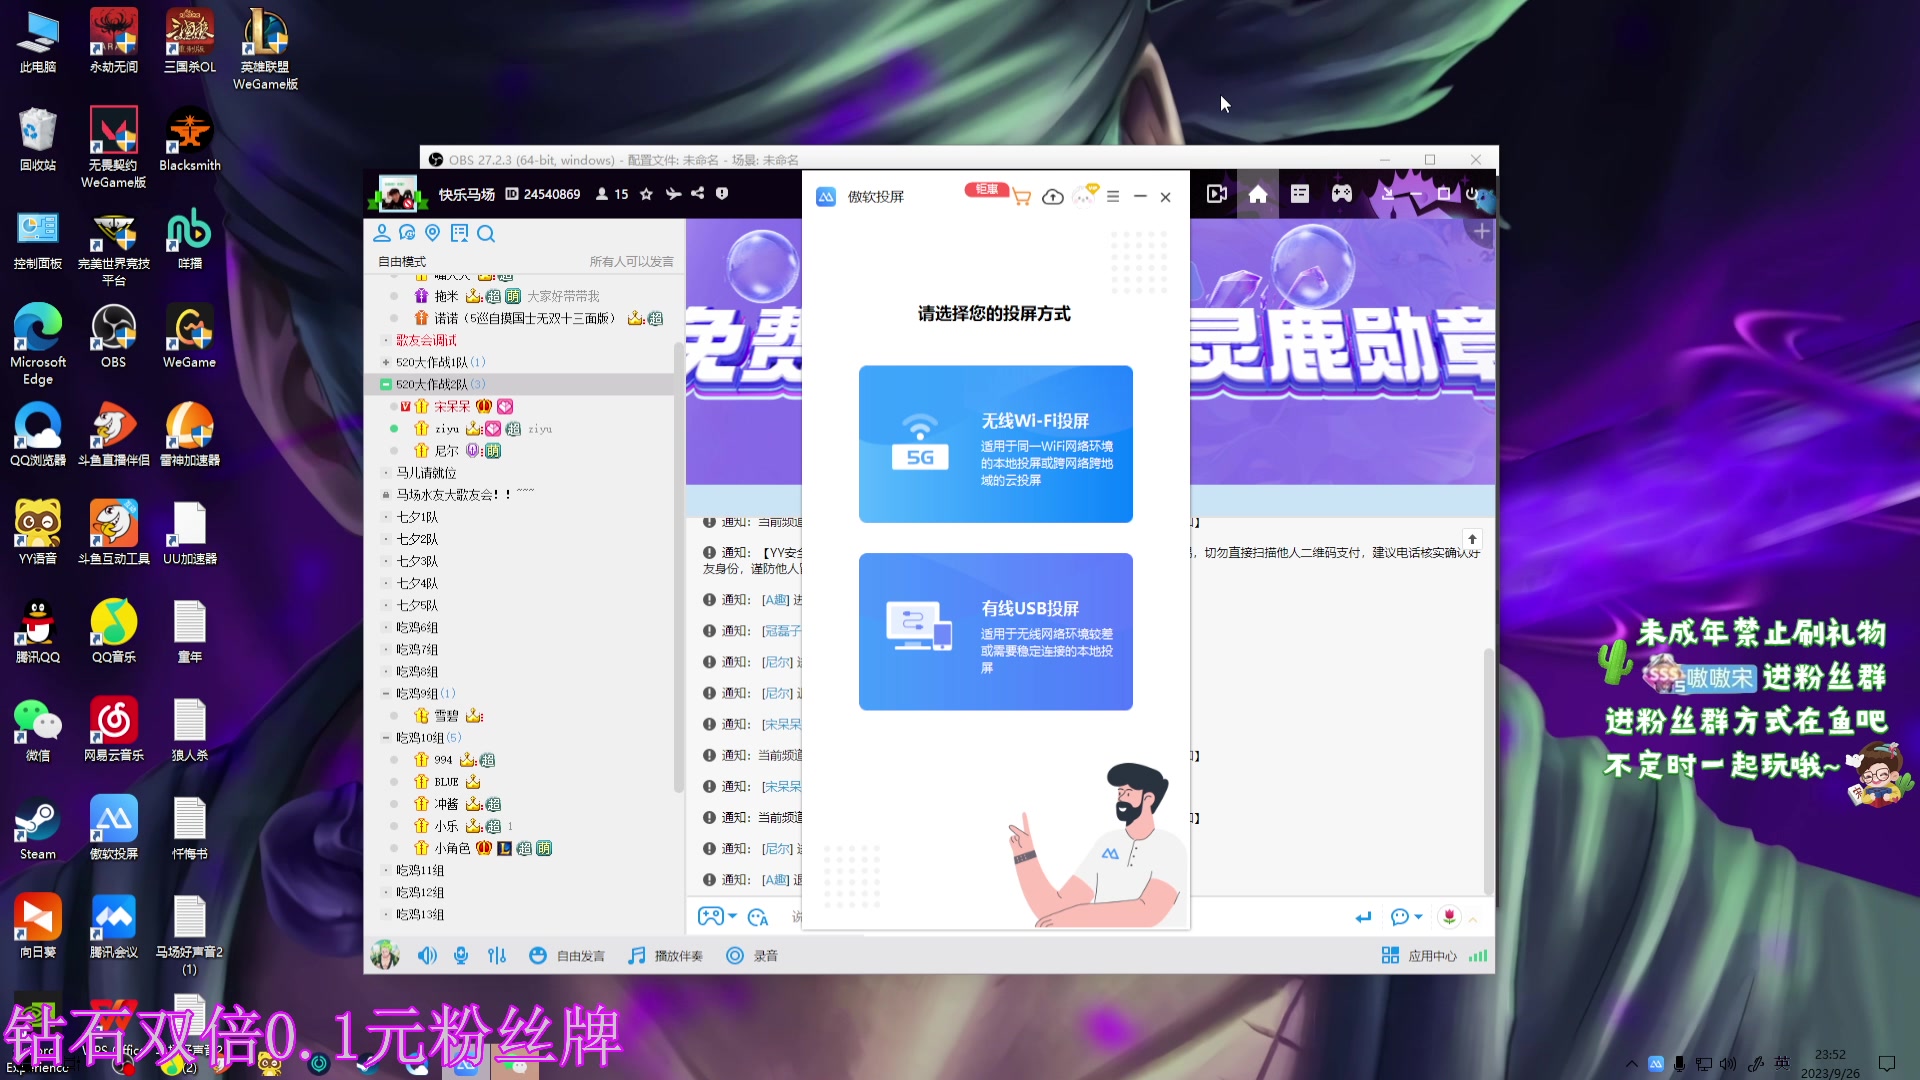Select 有线USB投屏 casting mode
Viewport: 1920px width, 1080px height.
pos(995,632)
